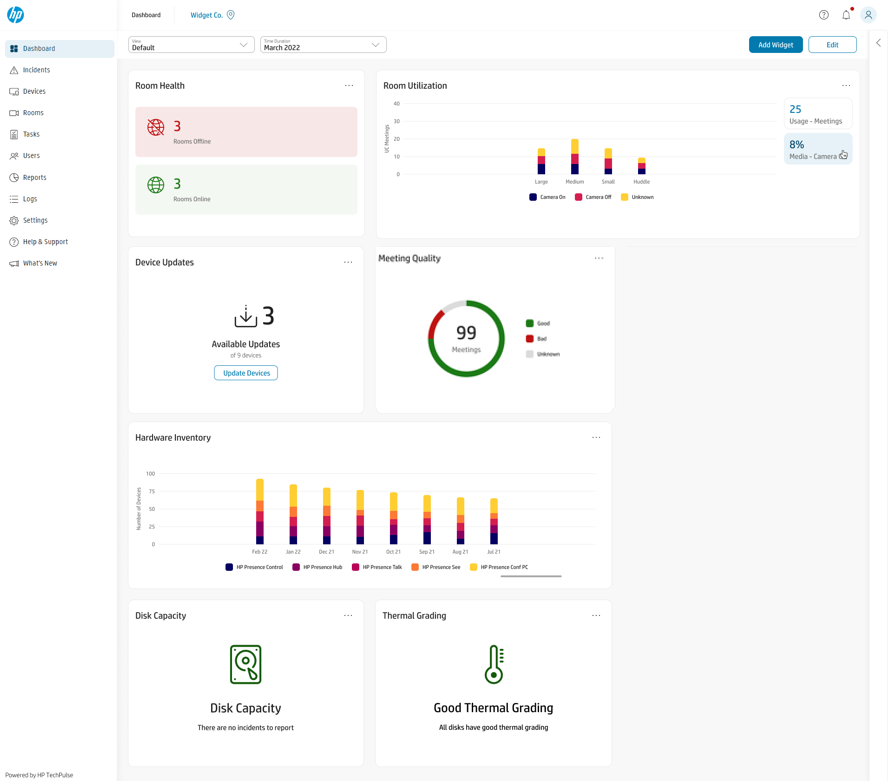The height and width of the screenshot is (781, 892).
Task: Click the HP logo icon
Action: [x=15, y=15]
